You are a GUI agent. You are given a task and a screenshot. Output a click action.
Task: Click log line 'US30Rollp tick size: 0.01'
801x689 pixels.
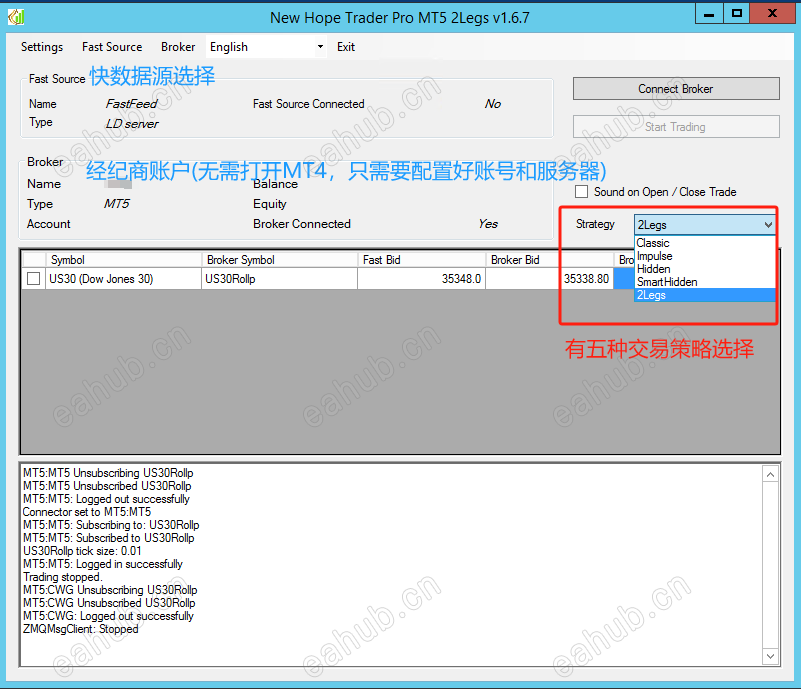pyautogui.click(x=82, y=551)
